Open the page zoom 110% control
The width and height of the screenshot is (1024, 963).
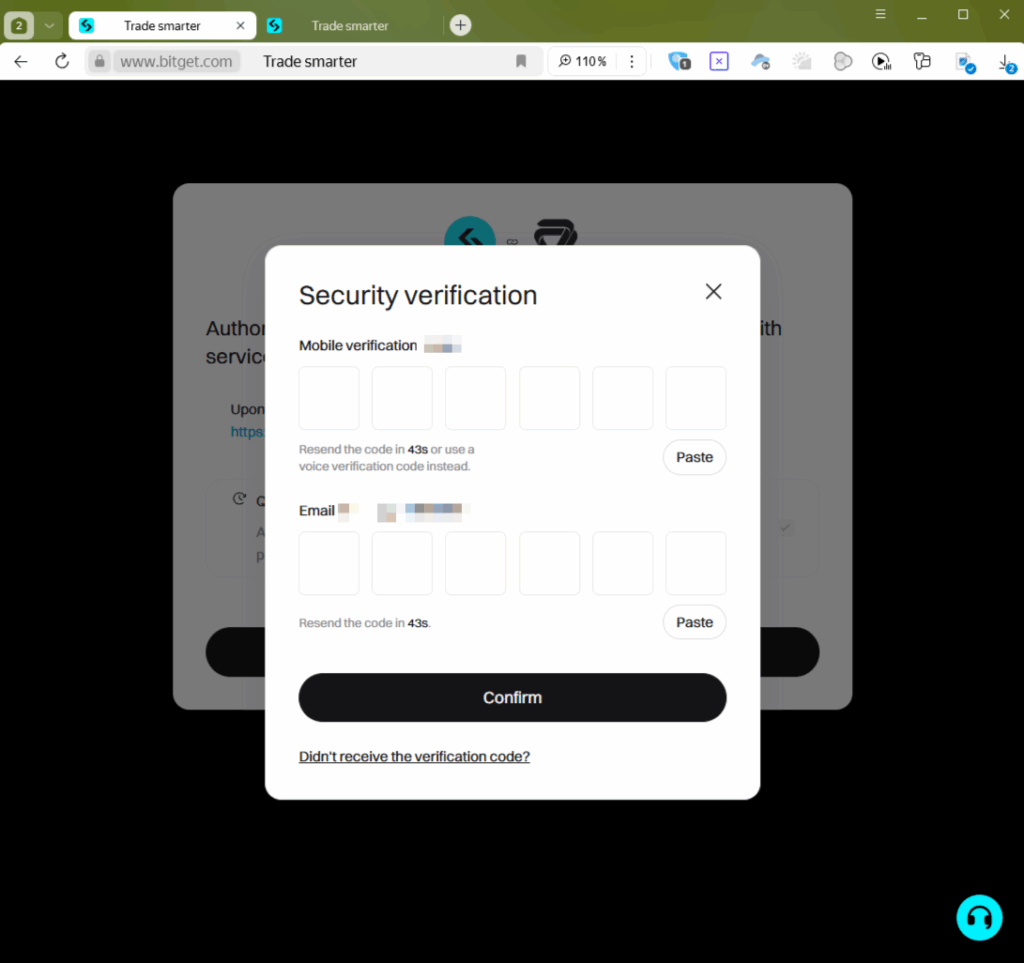[583, 61]
